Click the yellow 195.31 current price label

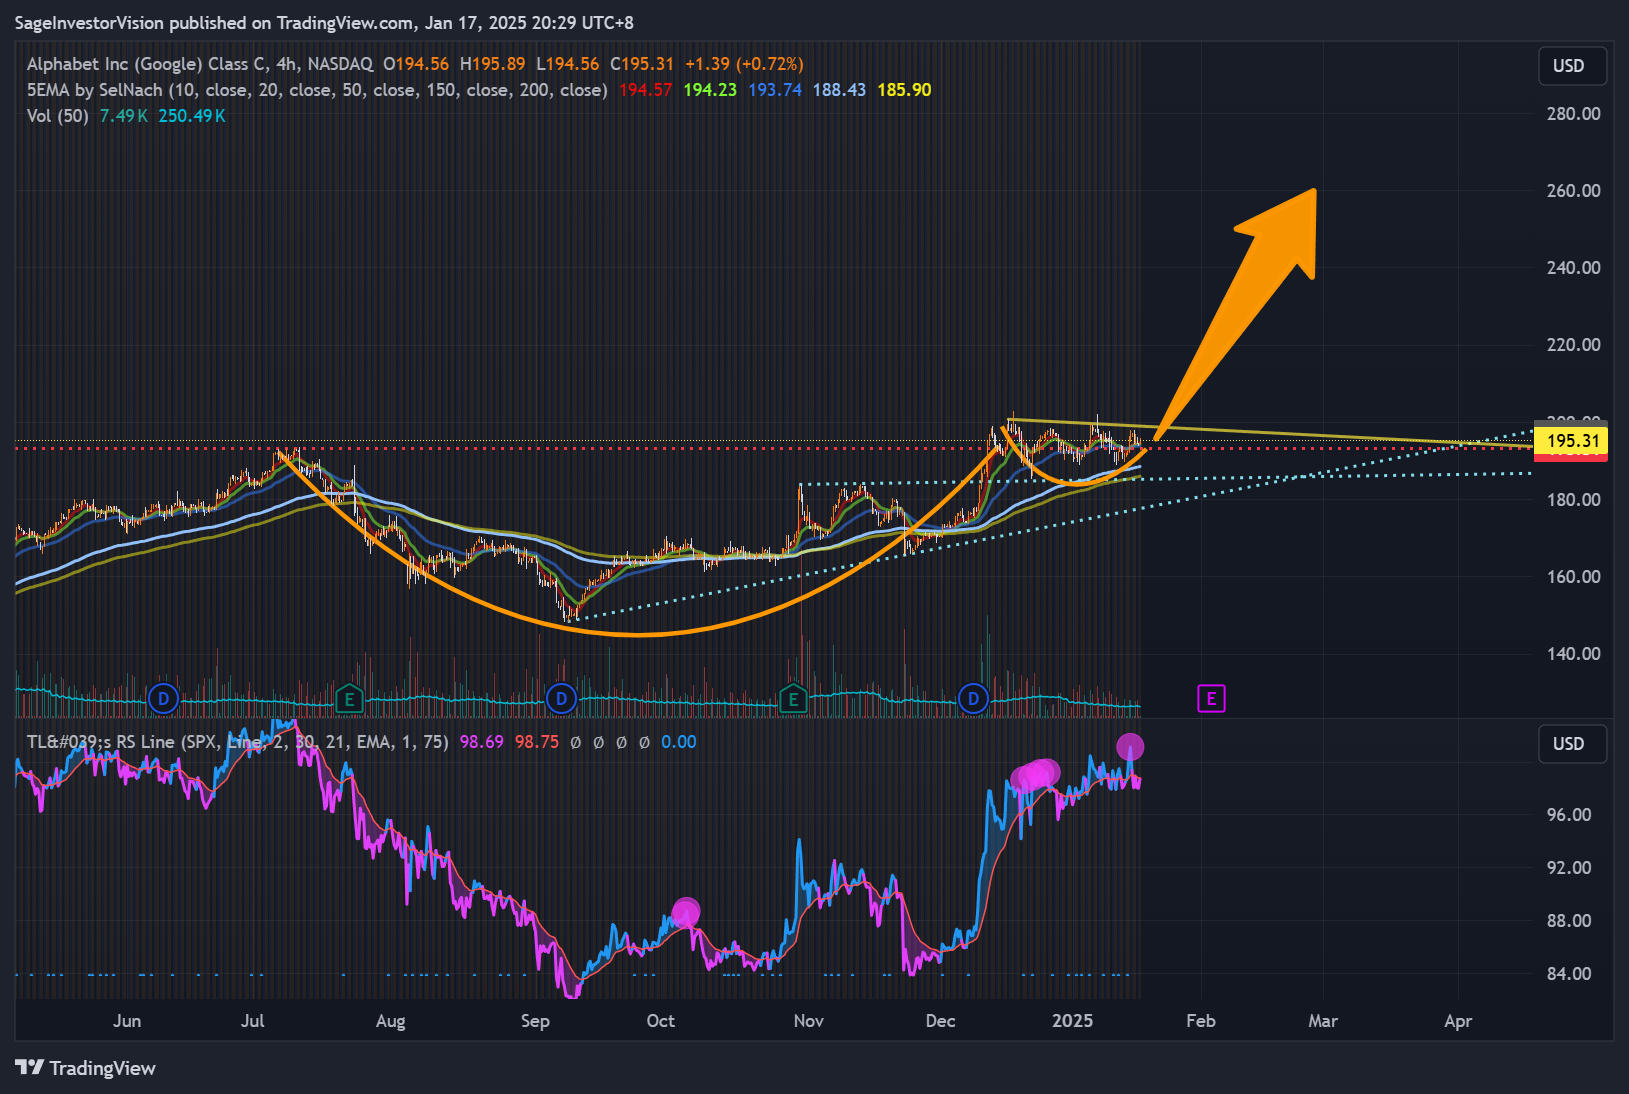click(1571, 441)
